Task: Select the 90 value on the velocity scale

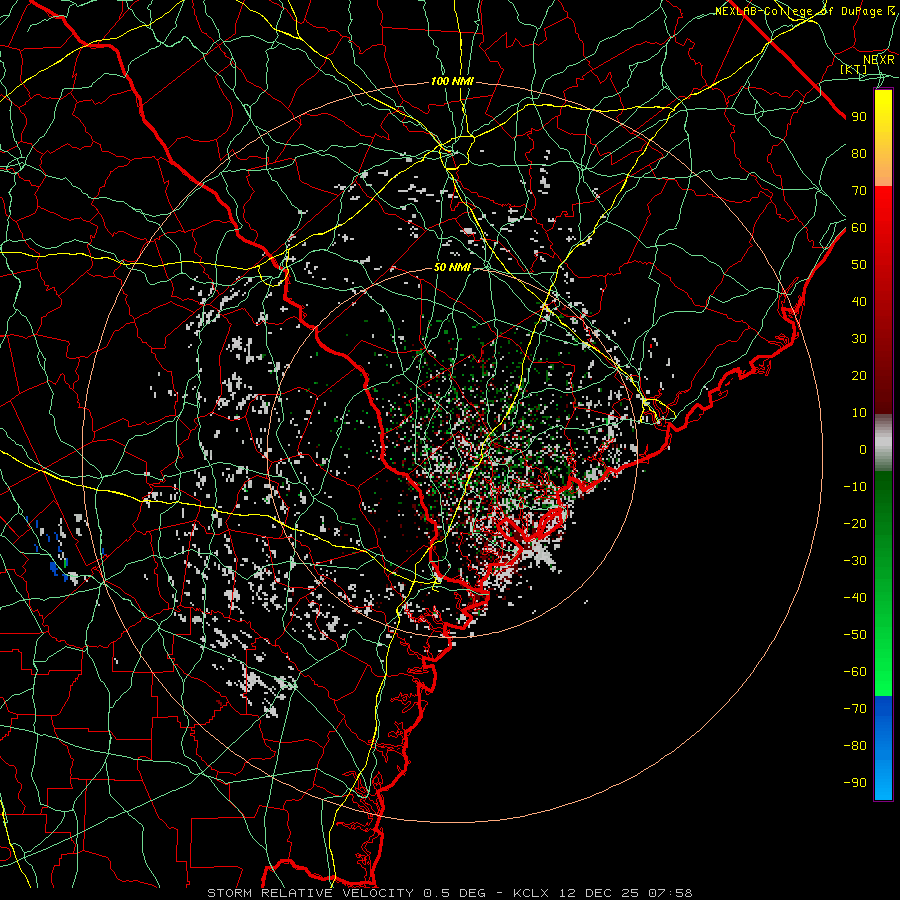Action: pos(859,117)
